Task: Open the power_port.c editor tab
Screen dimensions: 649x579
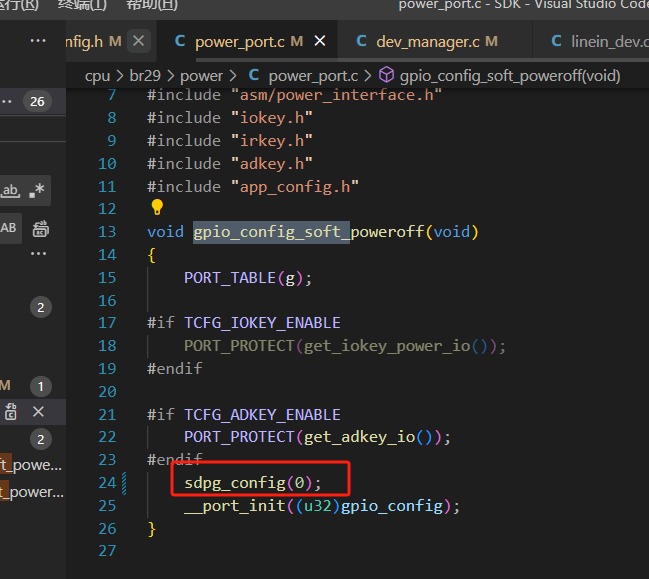Action: click(x=249, y=41)
